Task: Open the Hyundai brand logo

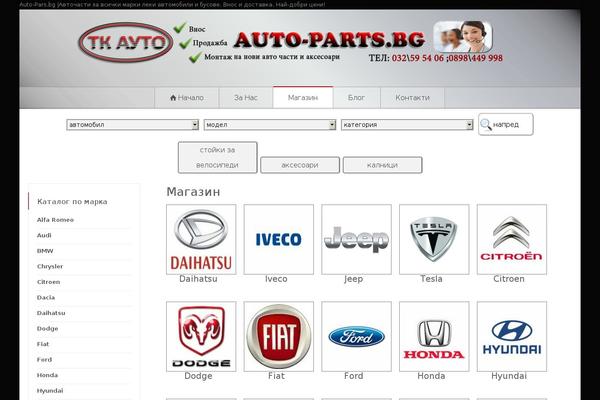Action: pyautogui.click(x=512, y=336)
